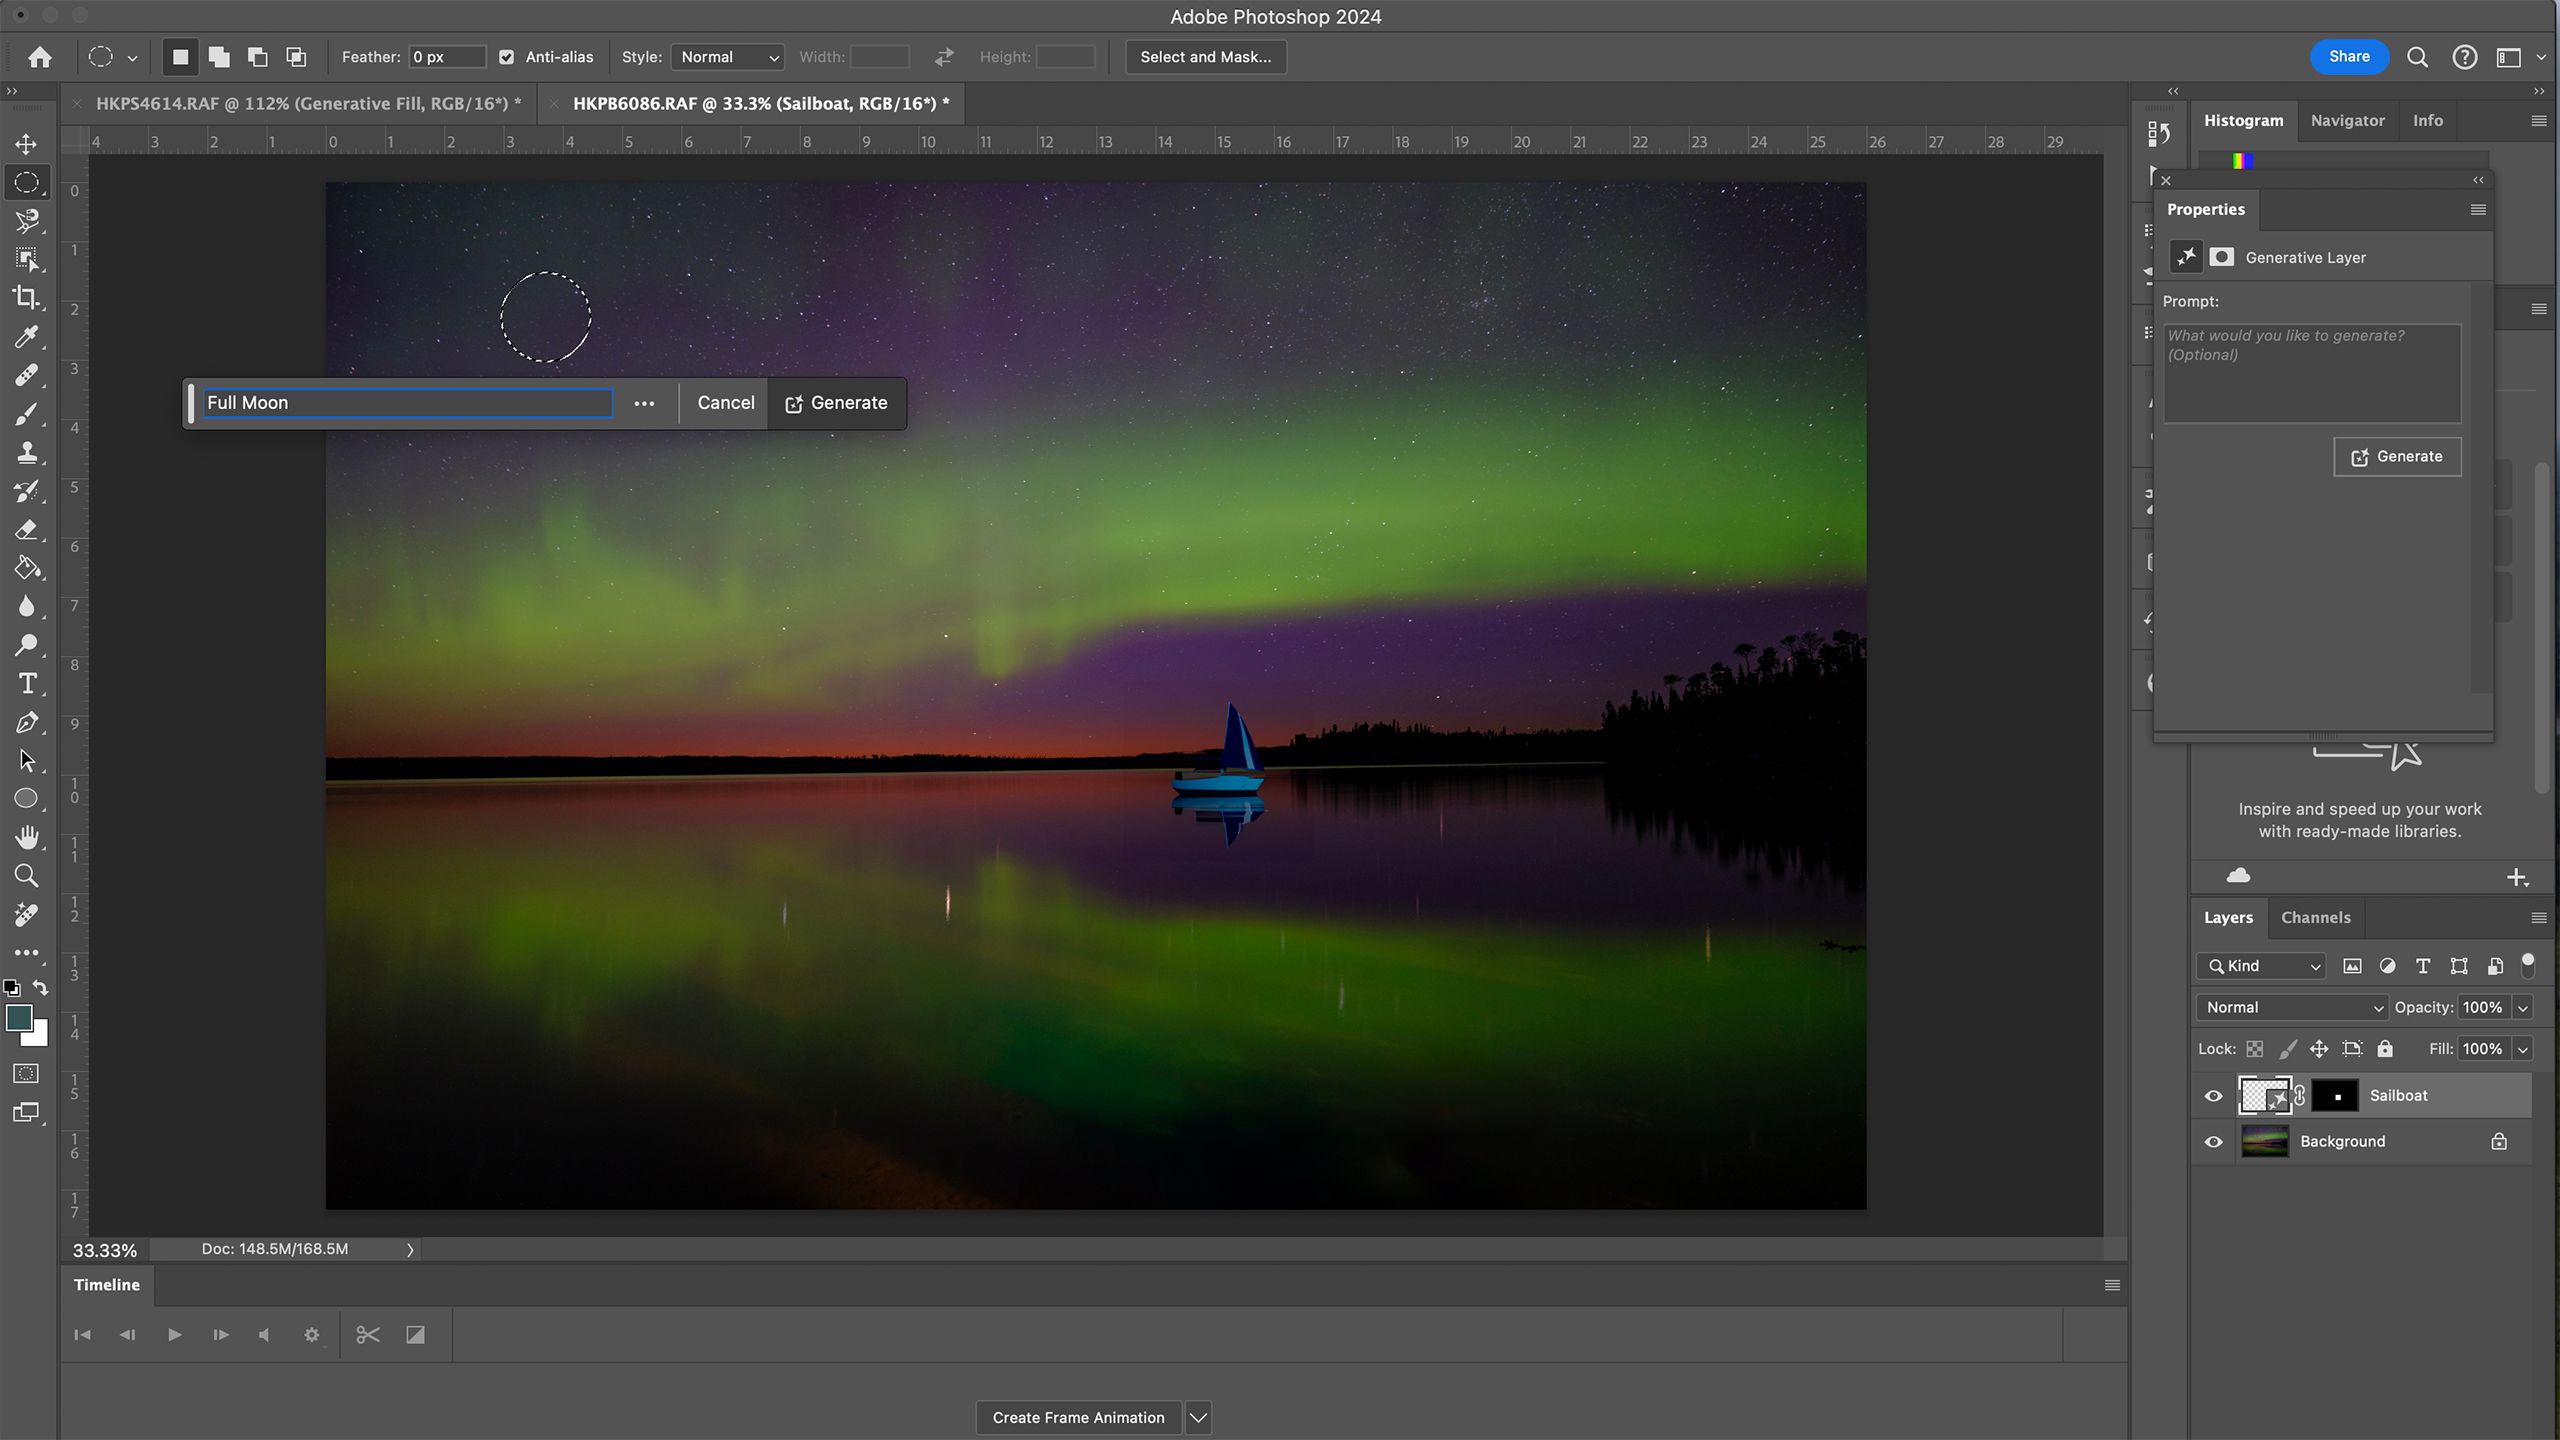Select the Dodge tool
Viewport: 2560px width, 1440px height.
click(27, 645)
